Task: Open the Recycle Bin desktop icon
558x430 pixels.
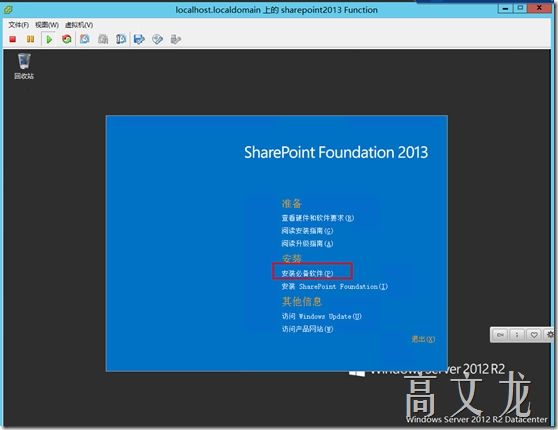Action: coord(24,66)
